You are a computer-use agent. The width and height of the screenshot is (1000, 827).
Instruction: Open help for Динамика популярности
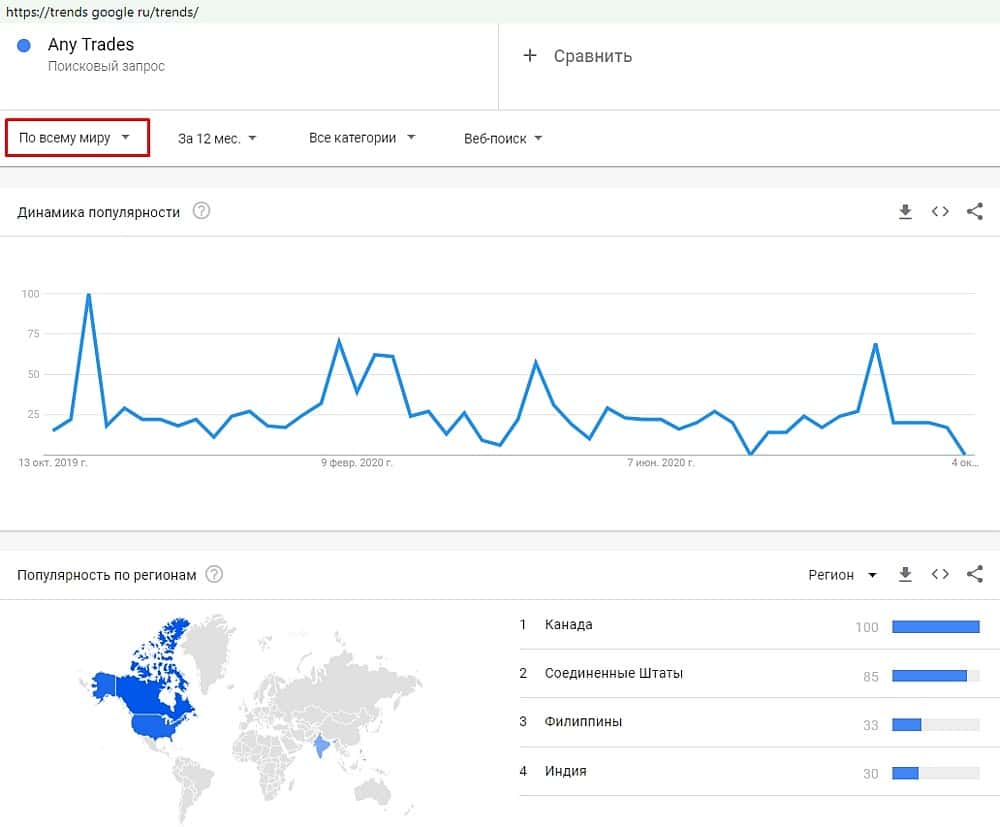coord(201,211)
